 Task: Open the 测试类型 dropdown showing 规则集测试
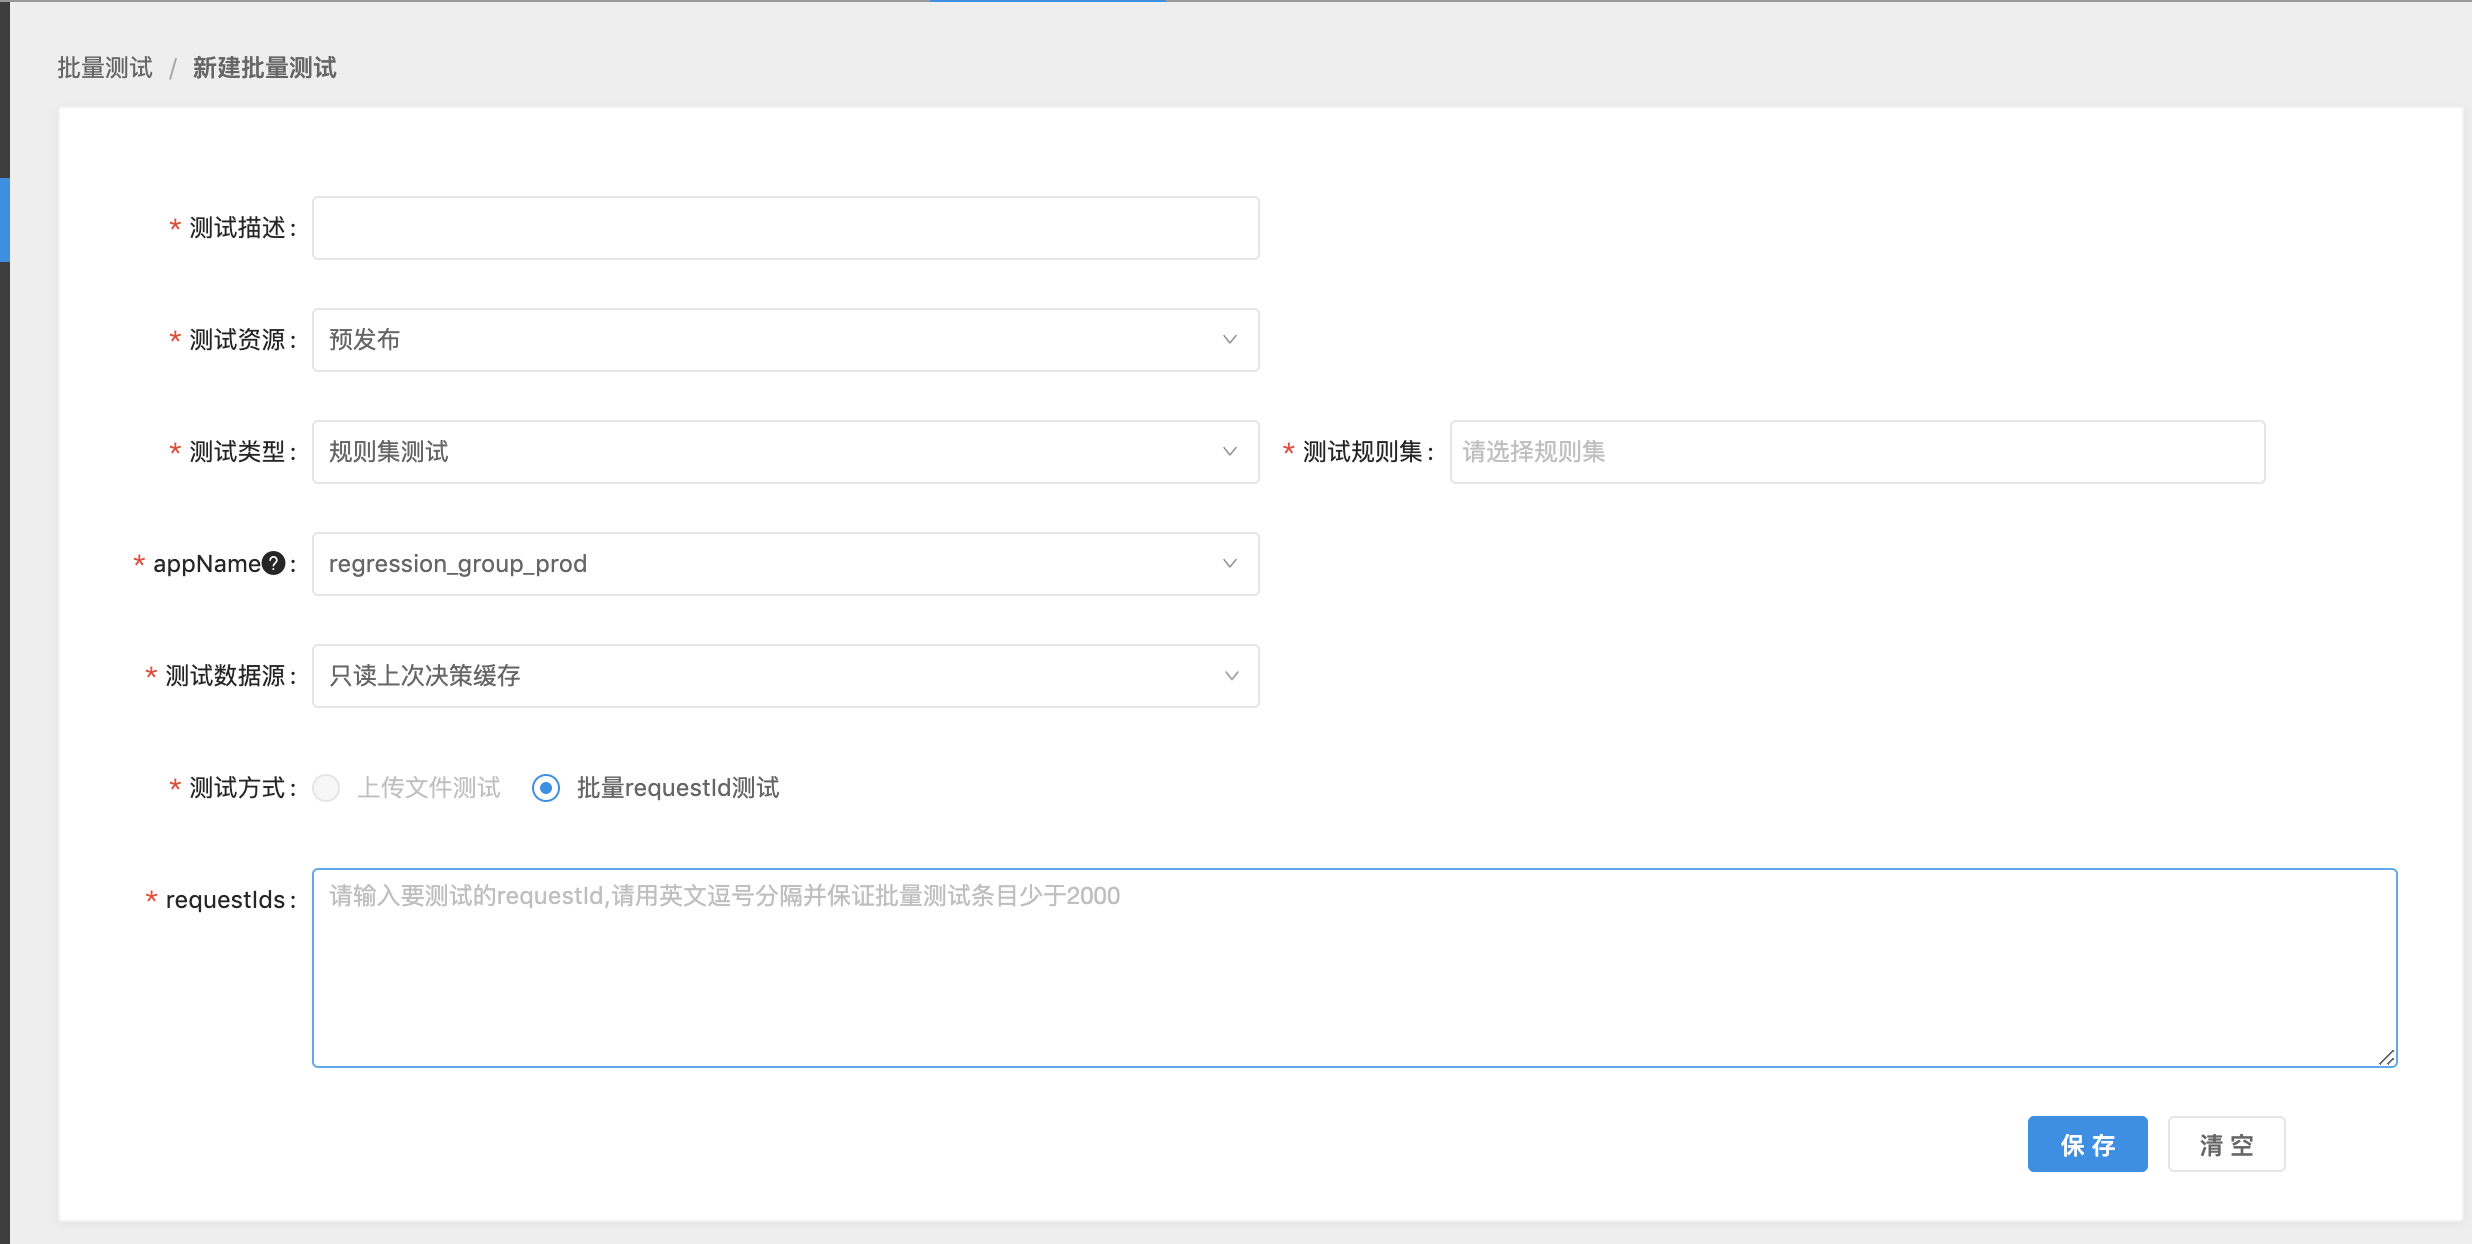click(785, 452)
